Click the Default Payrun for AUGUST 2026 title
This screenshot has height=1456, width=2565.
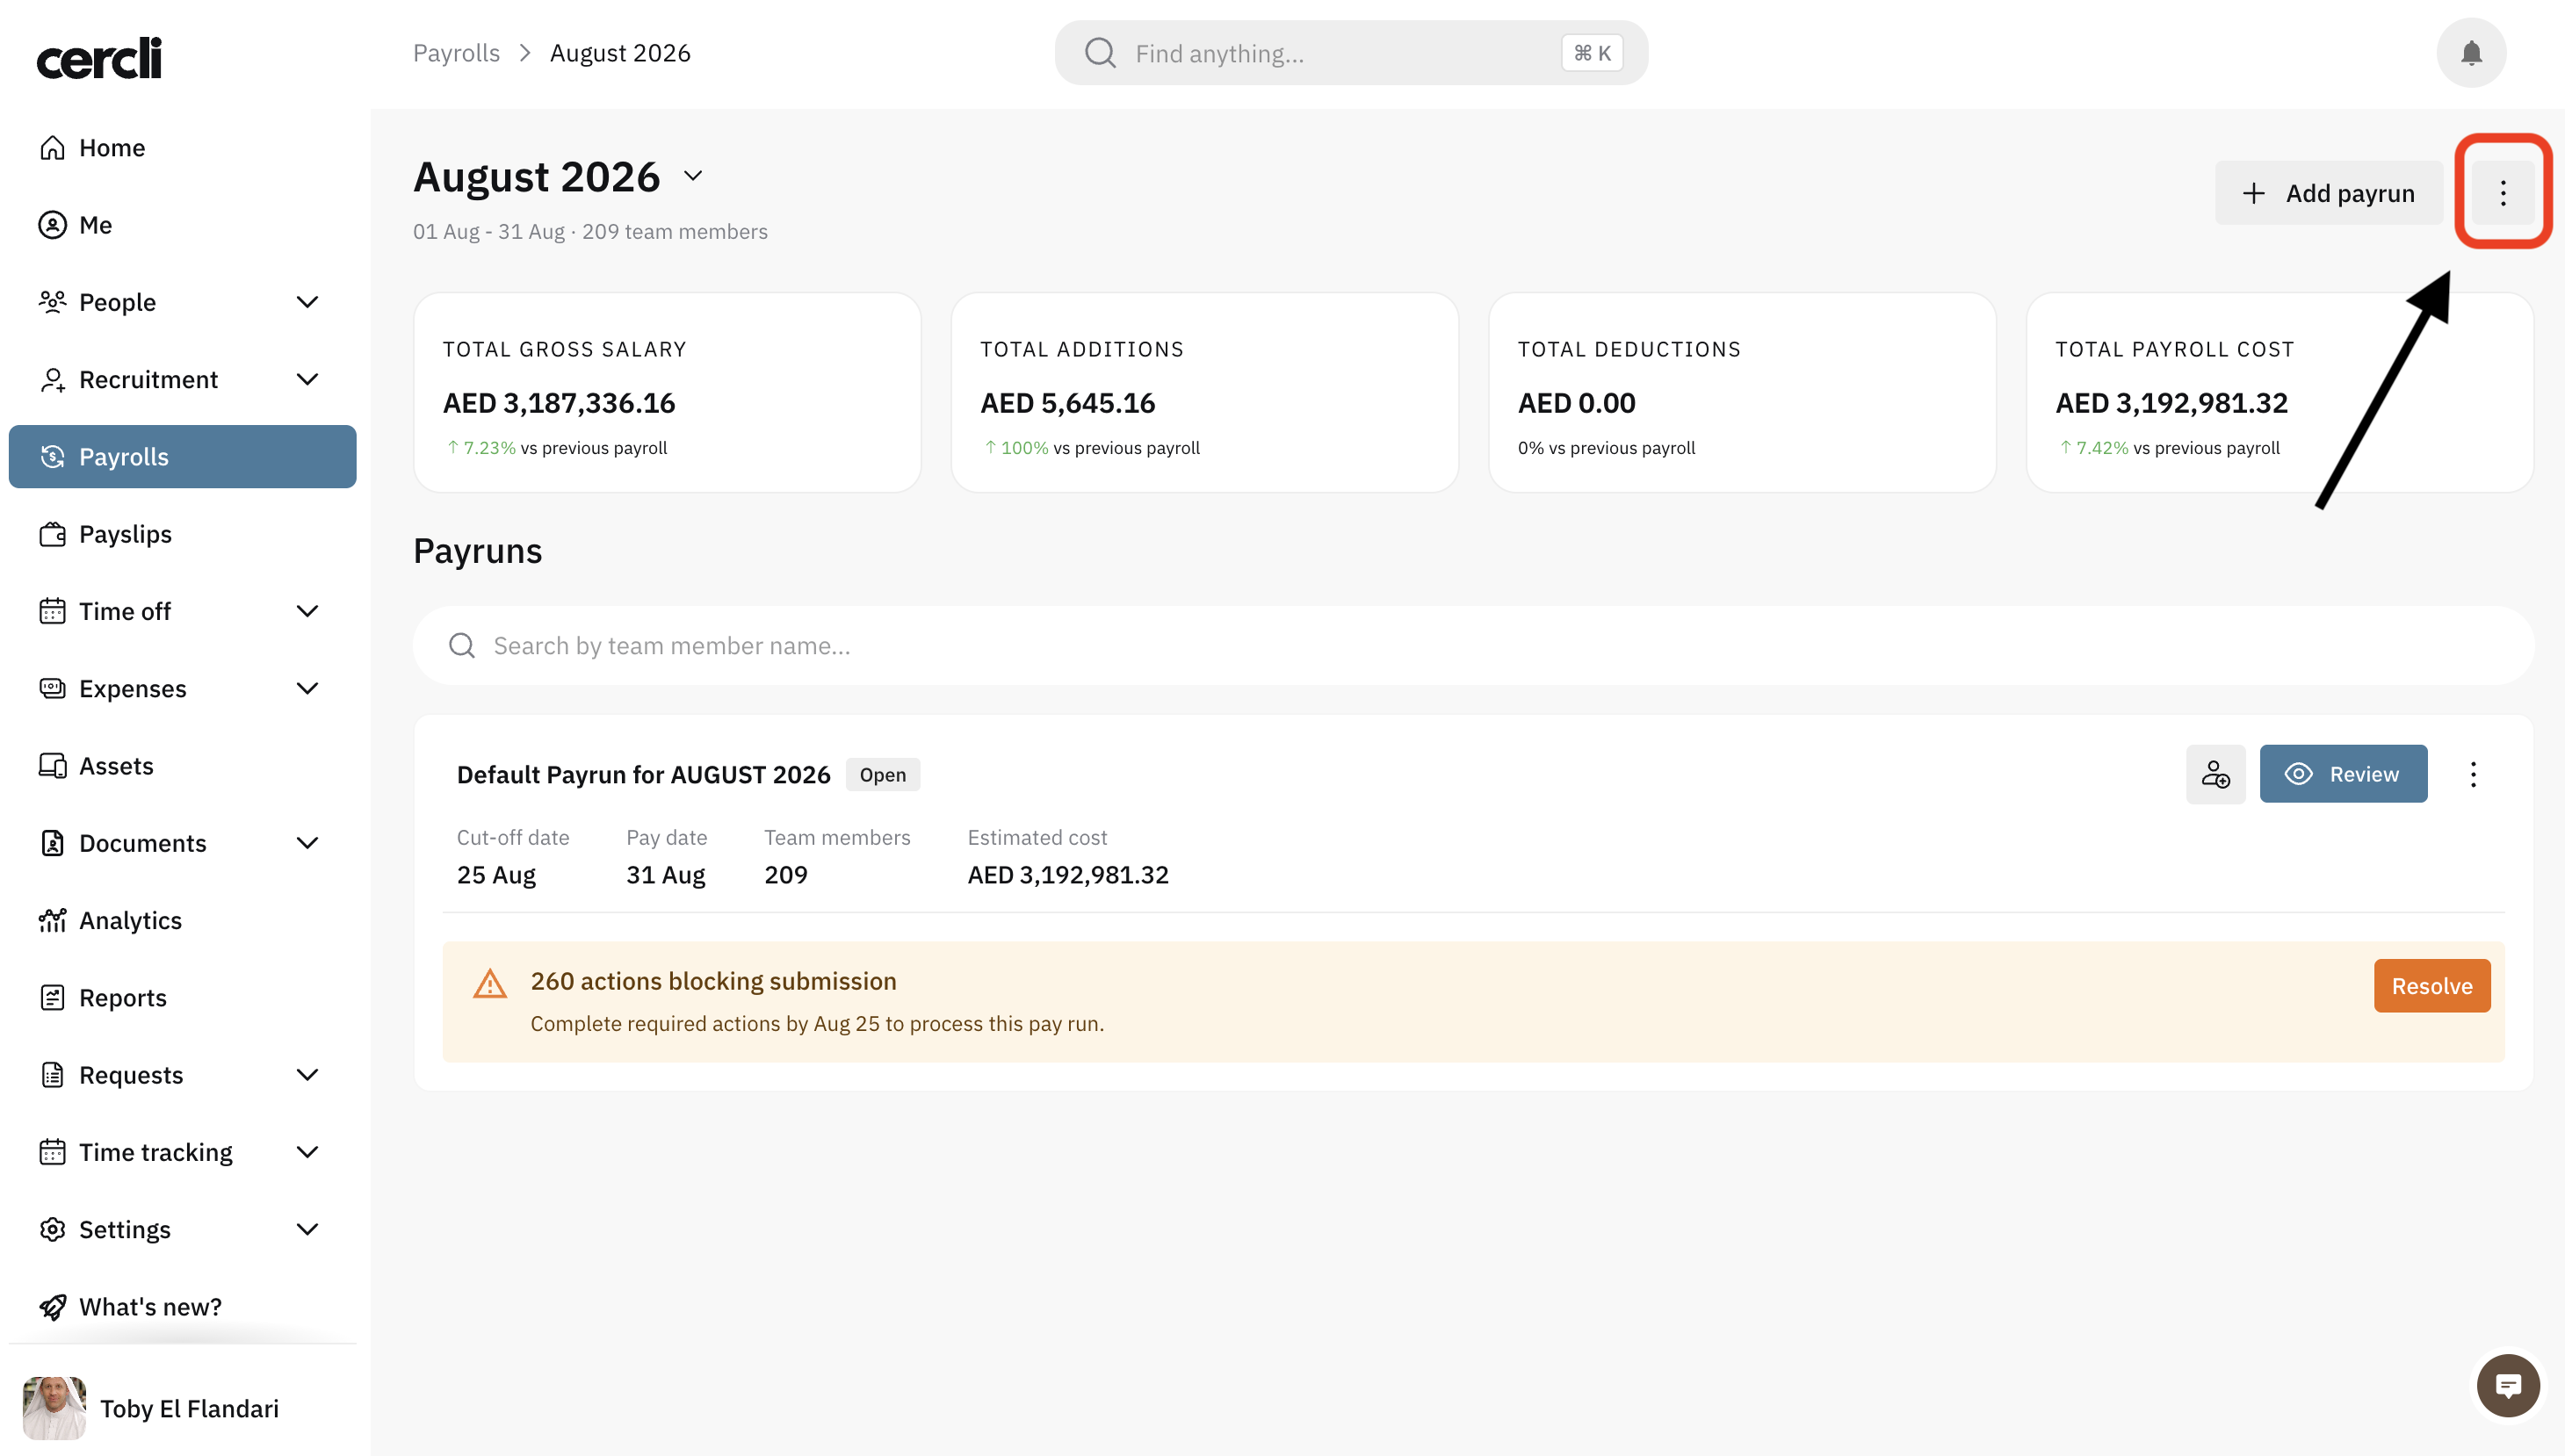click(644, 775)
